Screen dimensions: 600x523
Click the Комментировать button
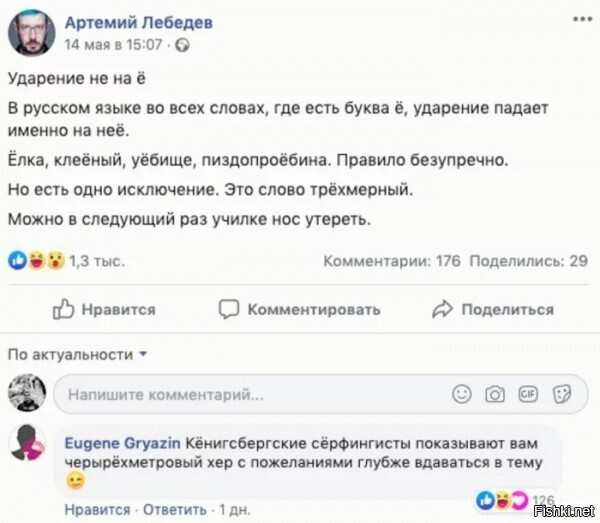pos(300,309)
